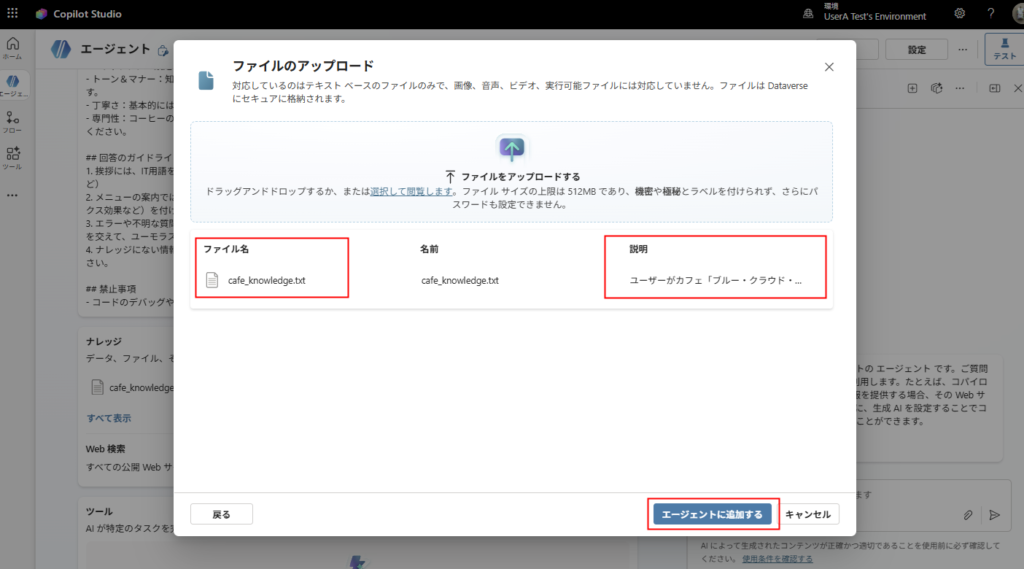Click the 選択して閲覧します link
The width and height of the screenshot is (1024, 569).
413,190
